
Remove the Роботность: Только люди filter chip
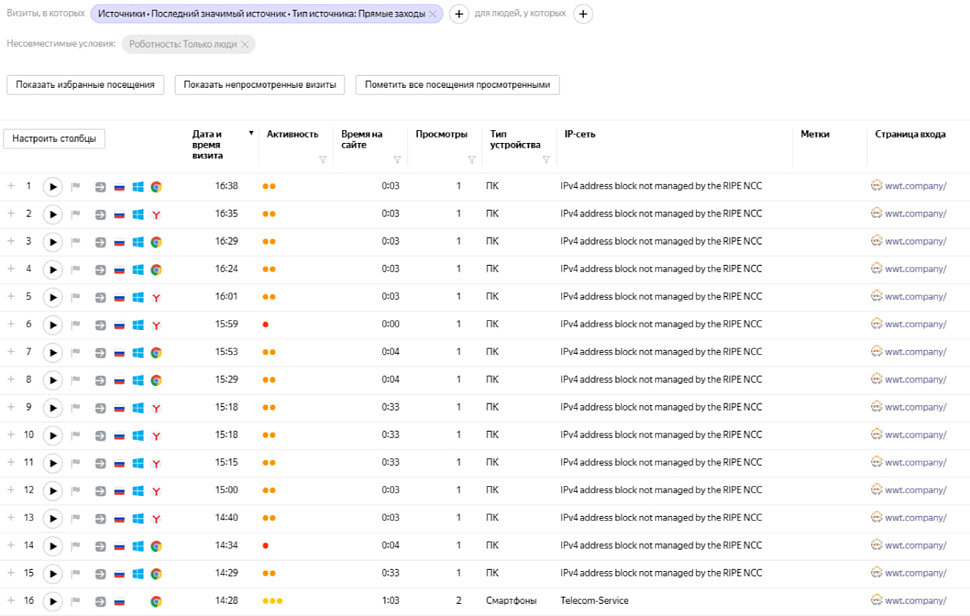(246, 44)
